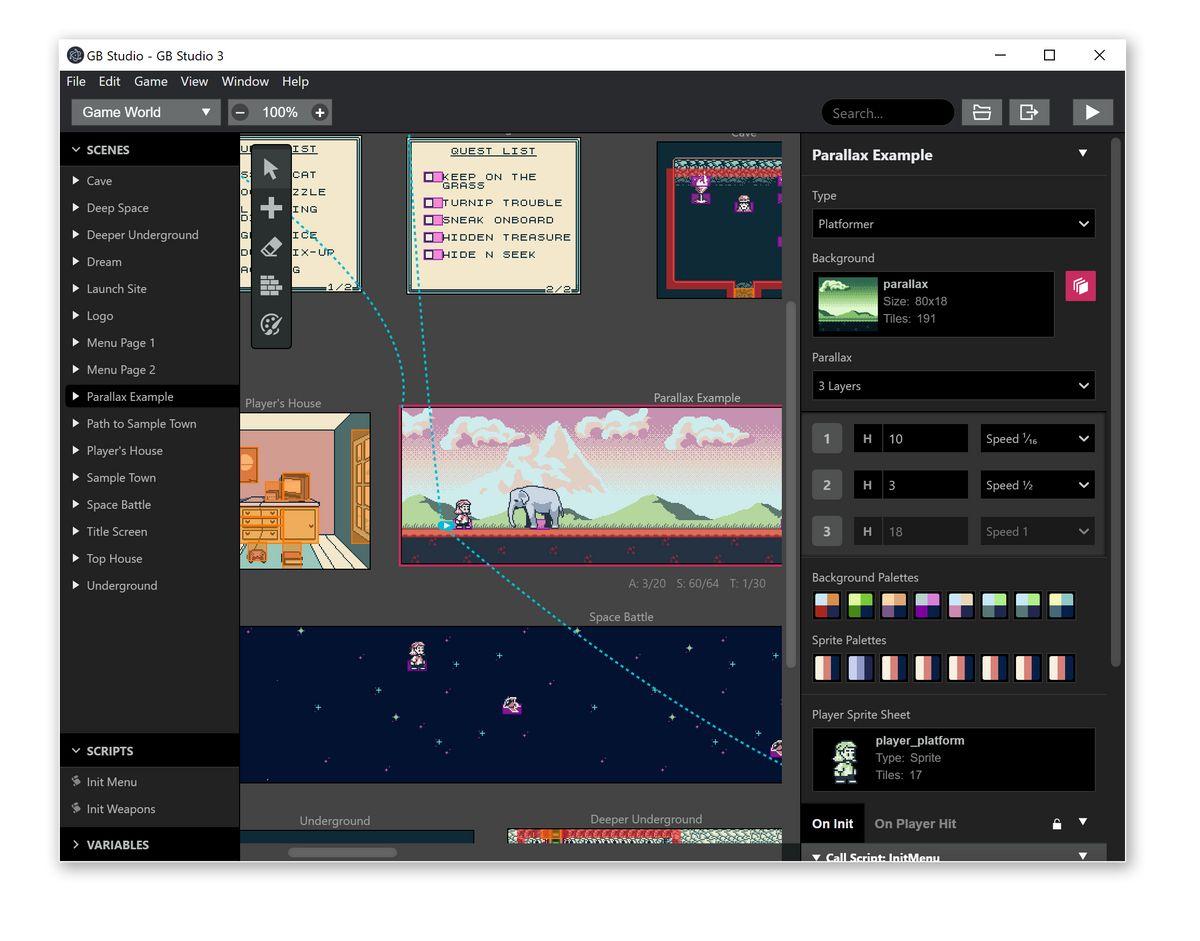This screenshot has height=941, width=1200.
Task: Click the first background palette swatch
Action: point(827,606)
